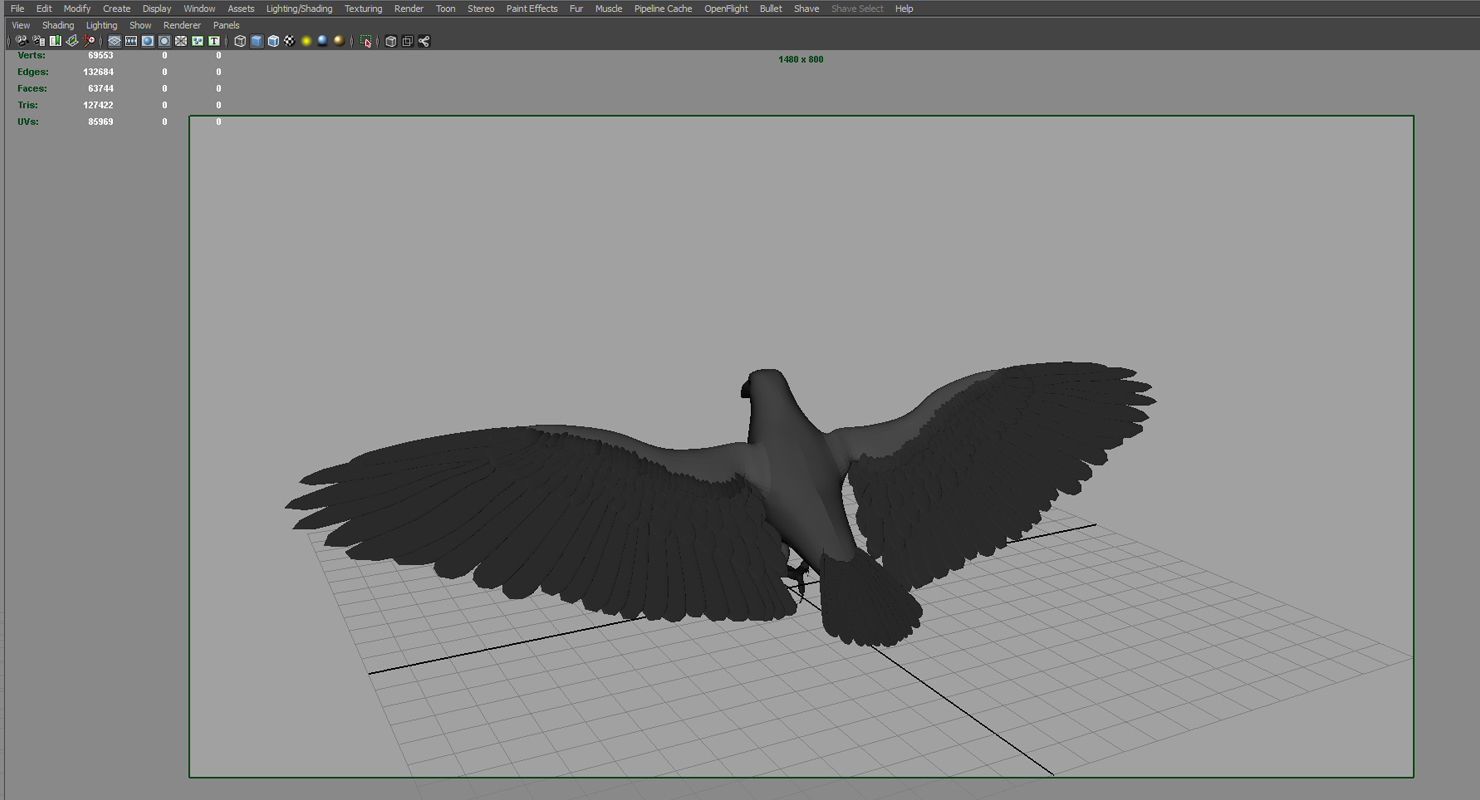
Task: Click the Tris count 127422
Action: coord(98,105)
